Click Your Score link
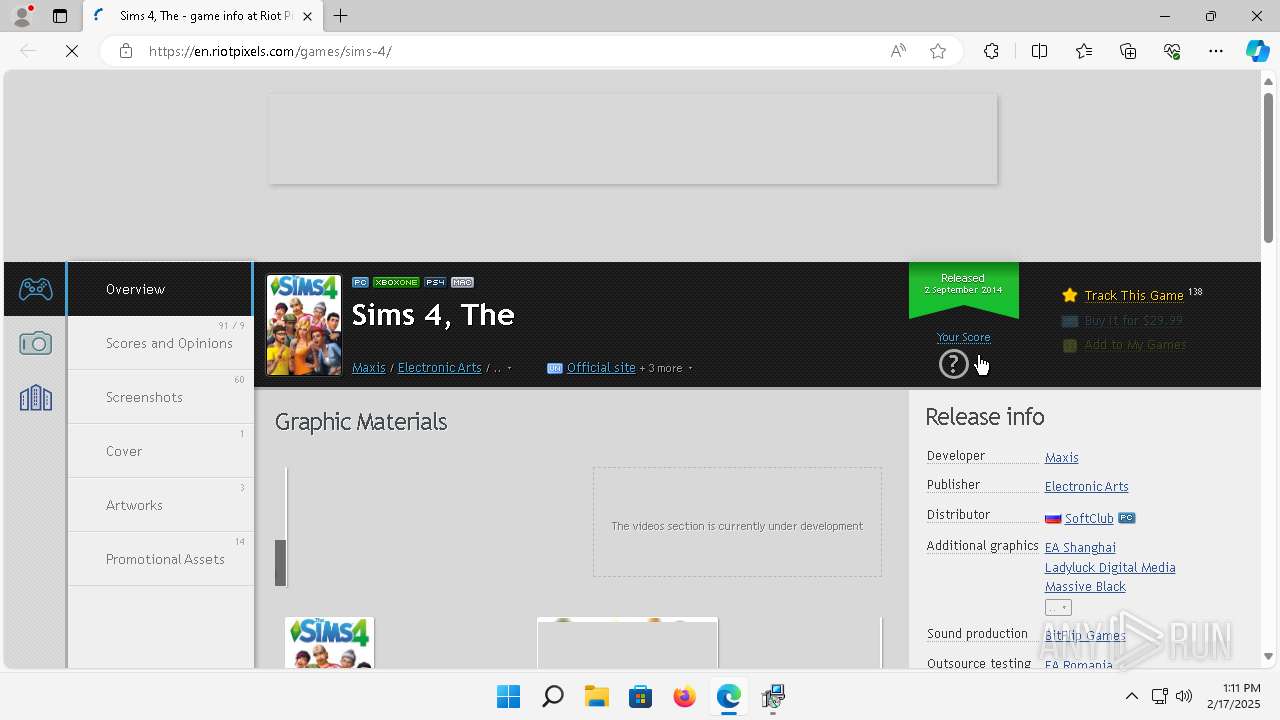 click(x=964, y=337)
